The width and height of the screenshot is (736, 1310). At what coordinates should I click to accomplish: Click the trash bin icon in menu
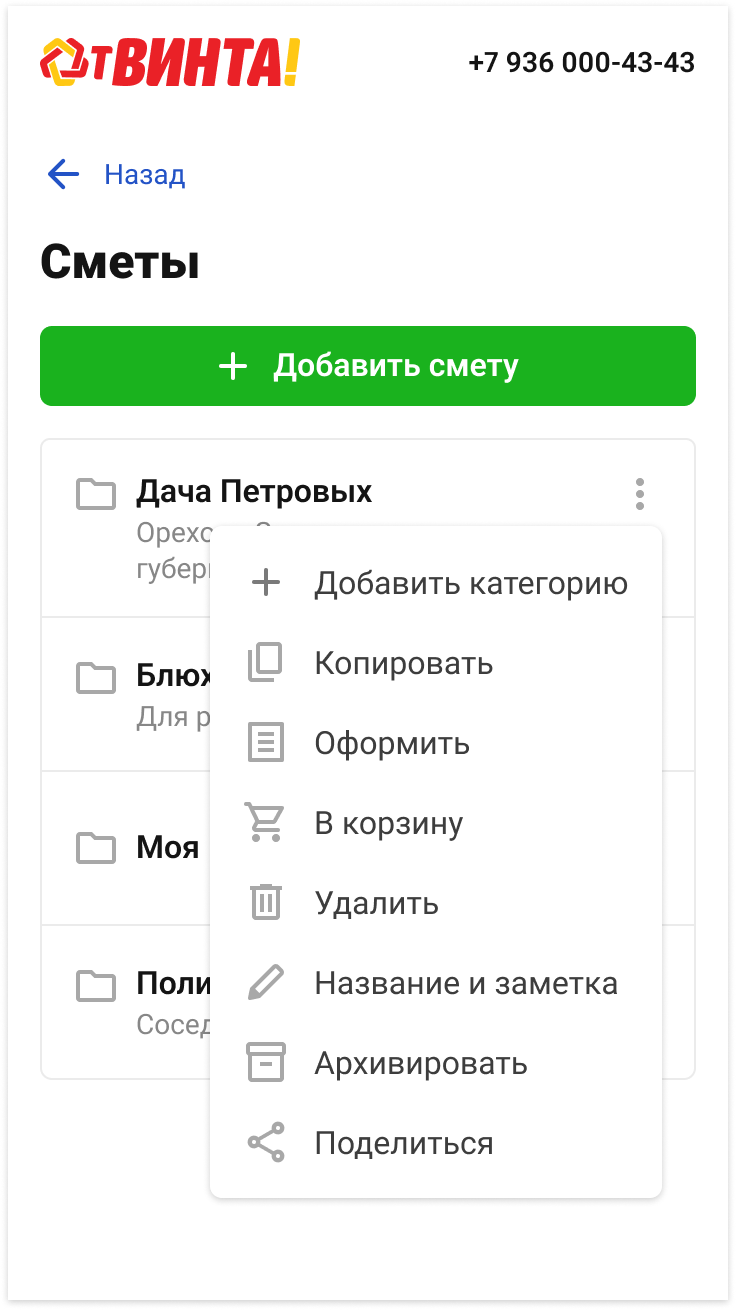click(x=266, y=903)
